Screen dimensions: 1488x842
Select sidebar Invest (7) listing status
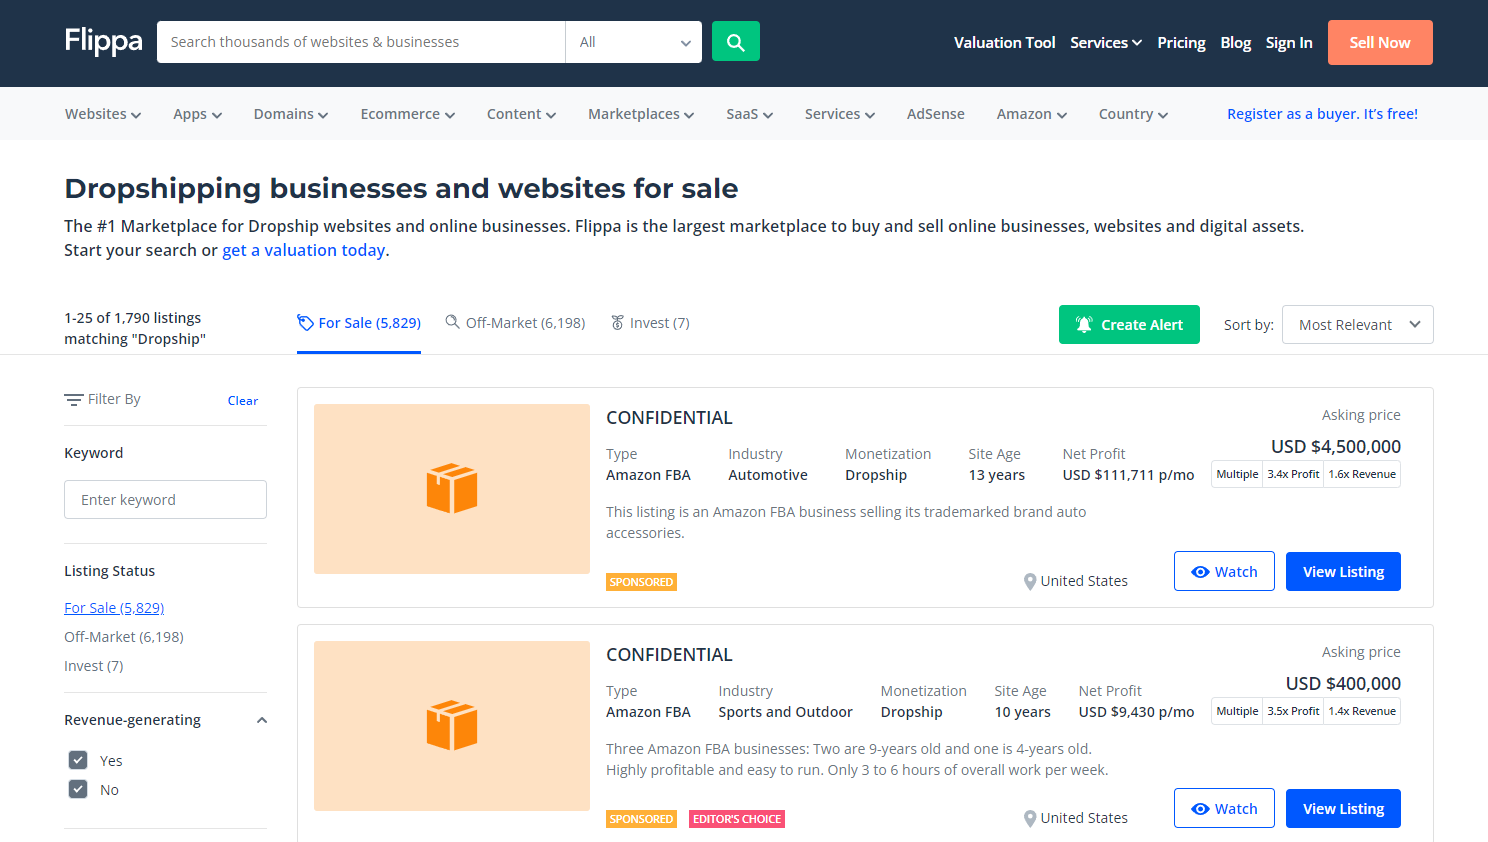94,666
